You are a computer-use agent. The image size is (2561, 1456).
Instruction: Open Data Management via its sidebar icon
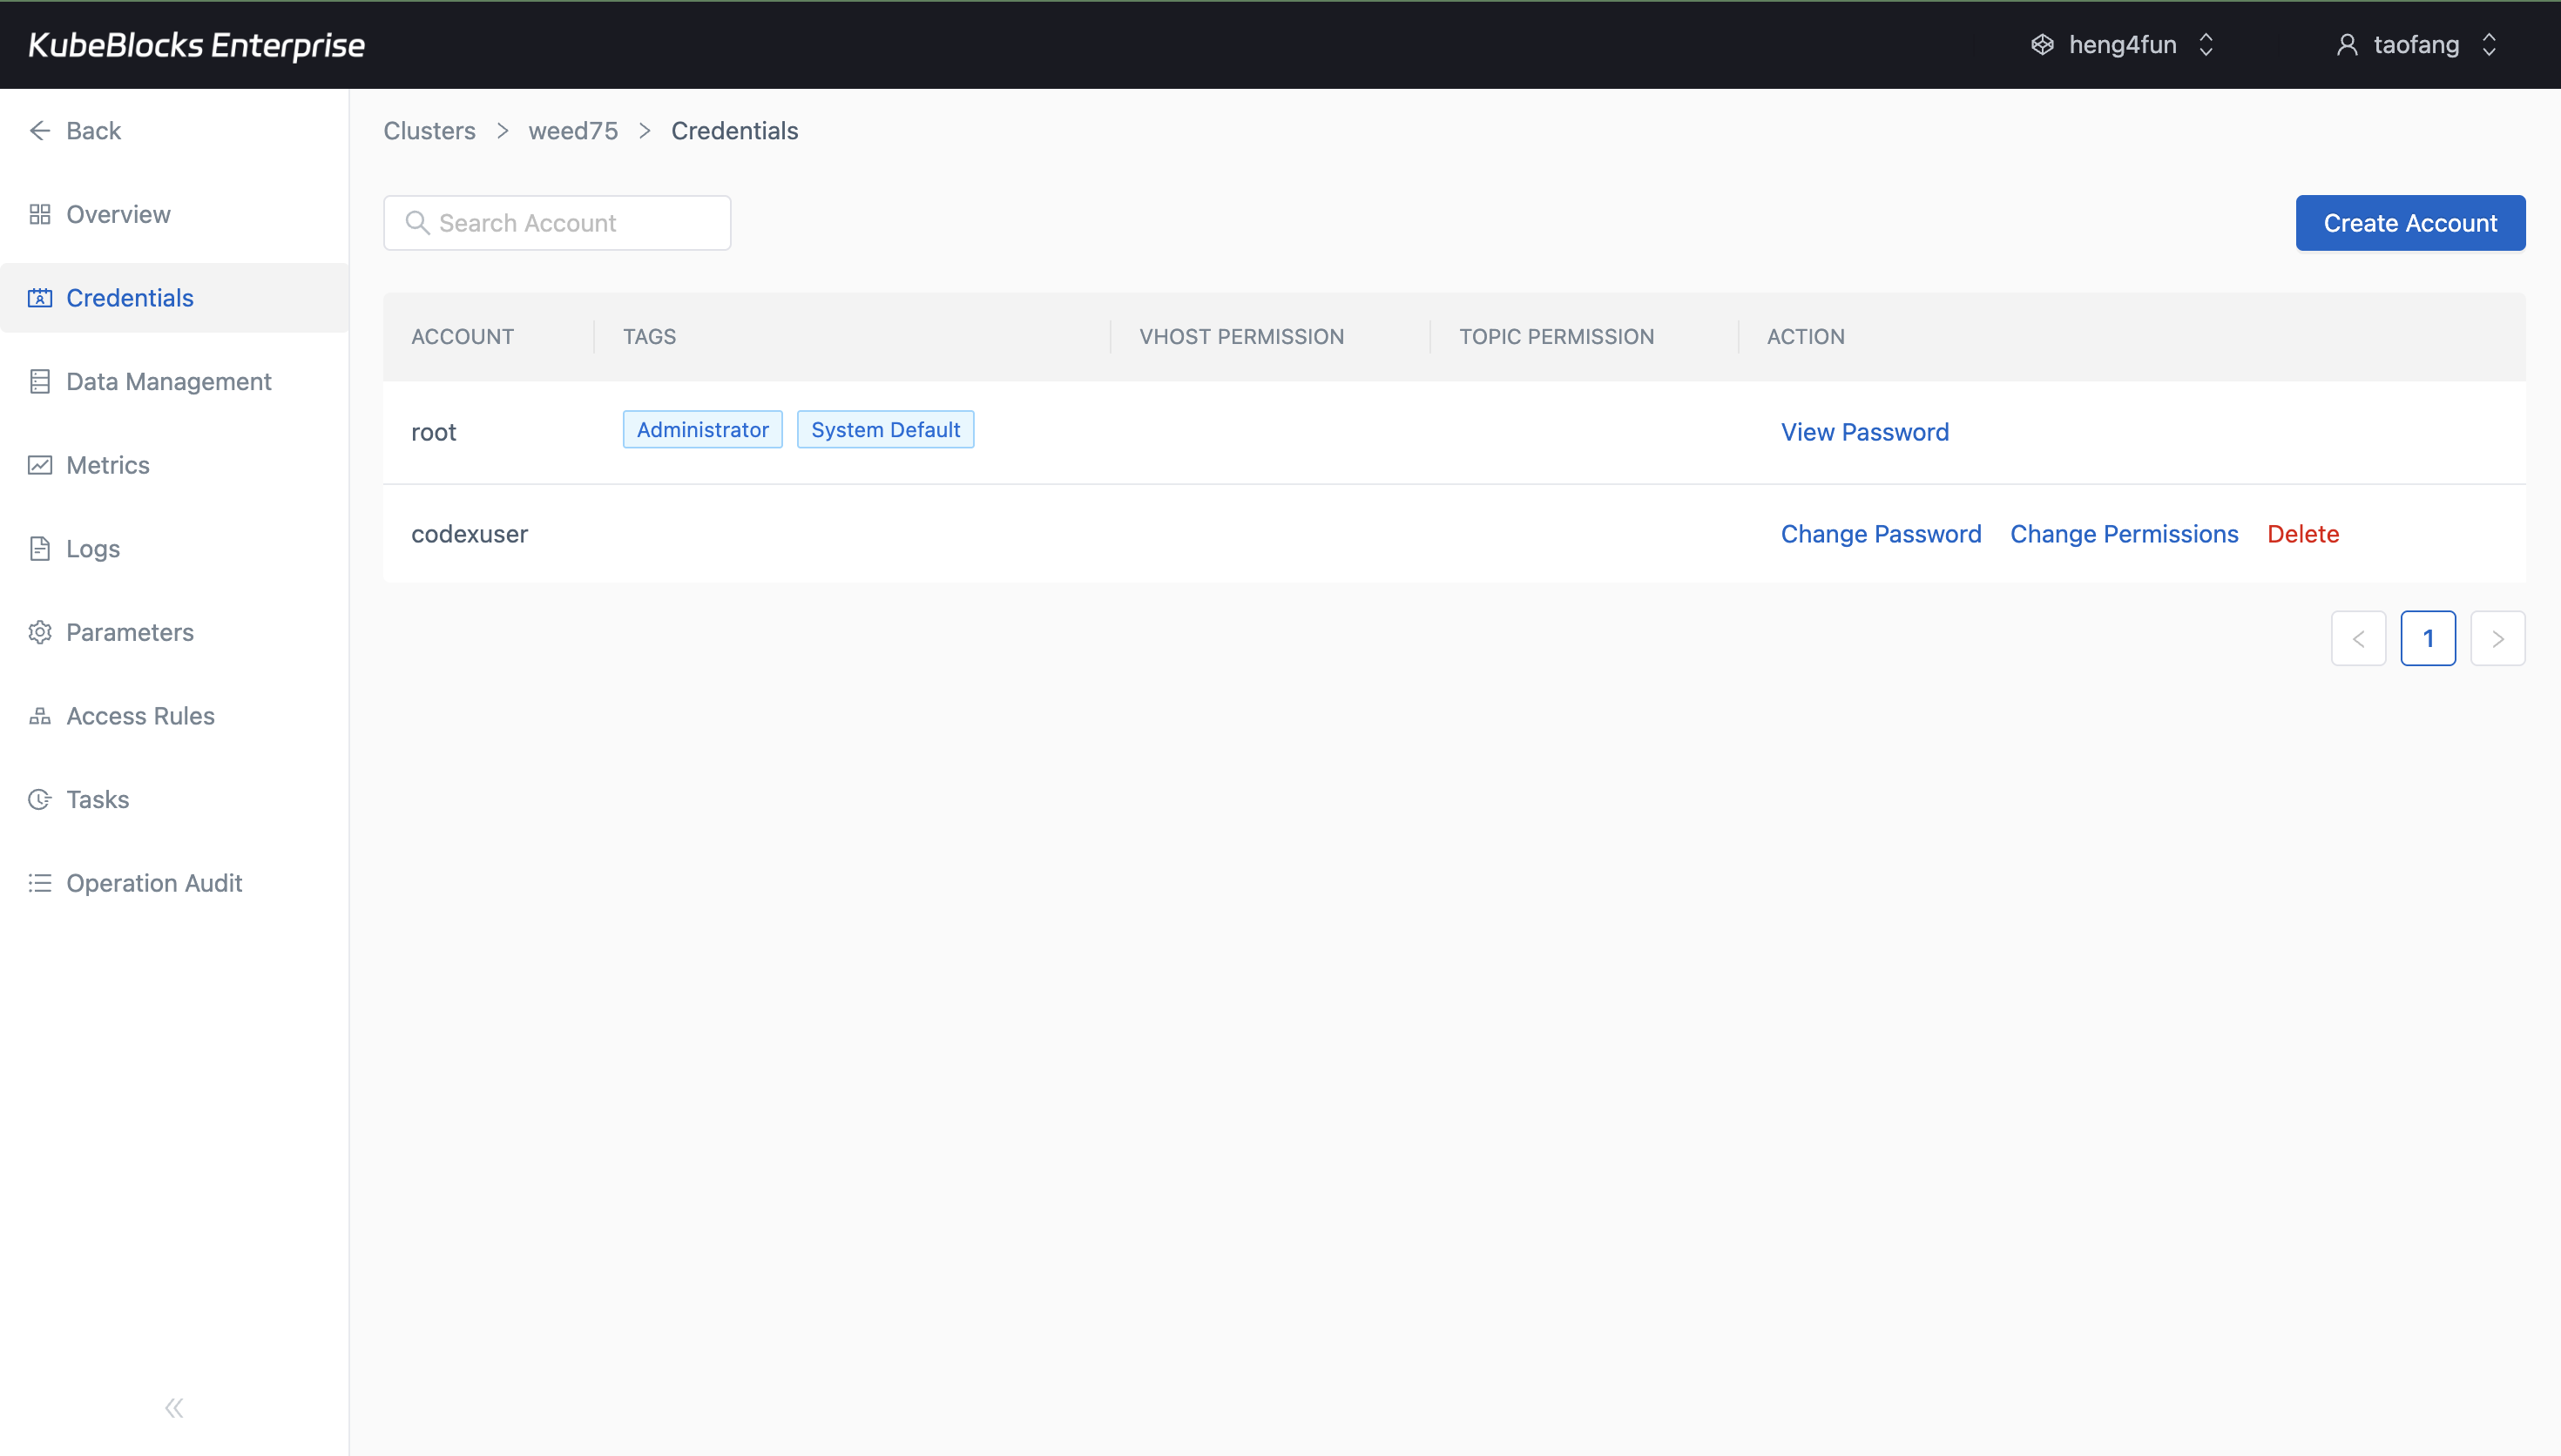click(x=40, y=381)
